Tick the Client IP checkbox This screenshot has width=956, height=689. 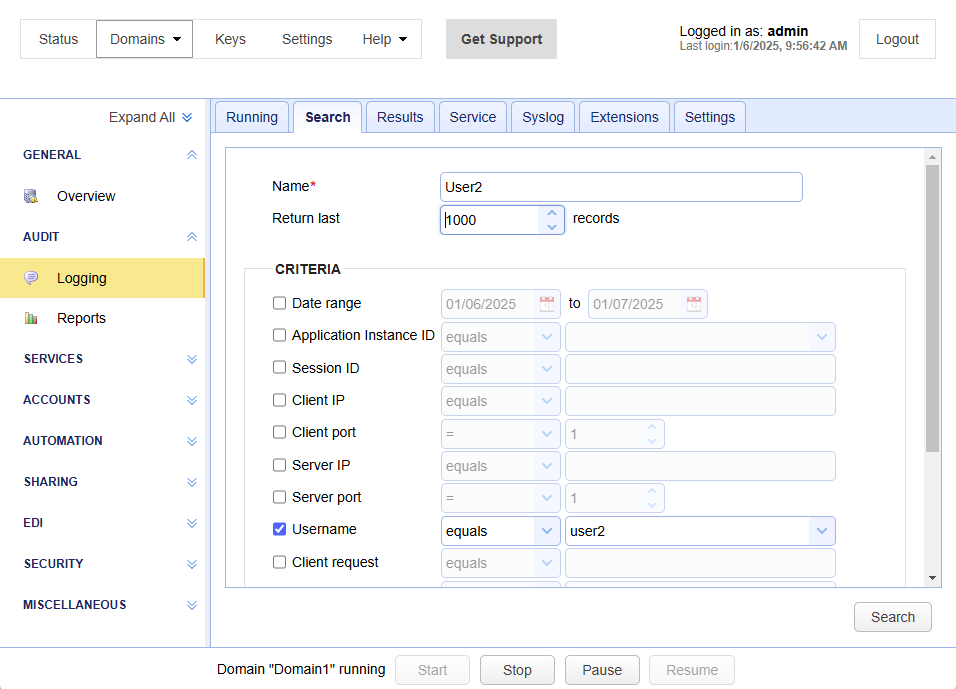pyautogui.click(x=280, y=400)
